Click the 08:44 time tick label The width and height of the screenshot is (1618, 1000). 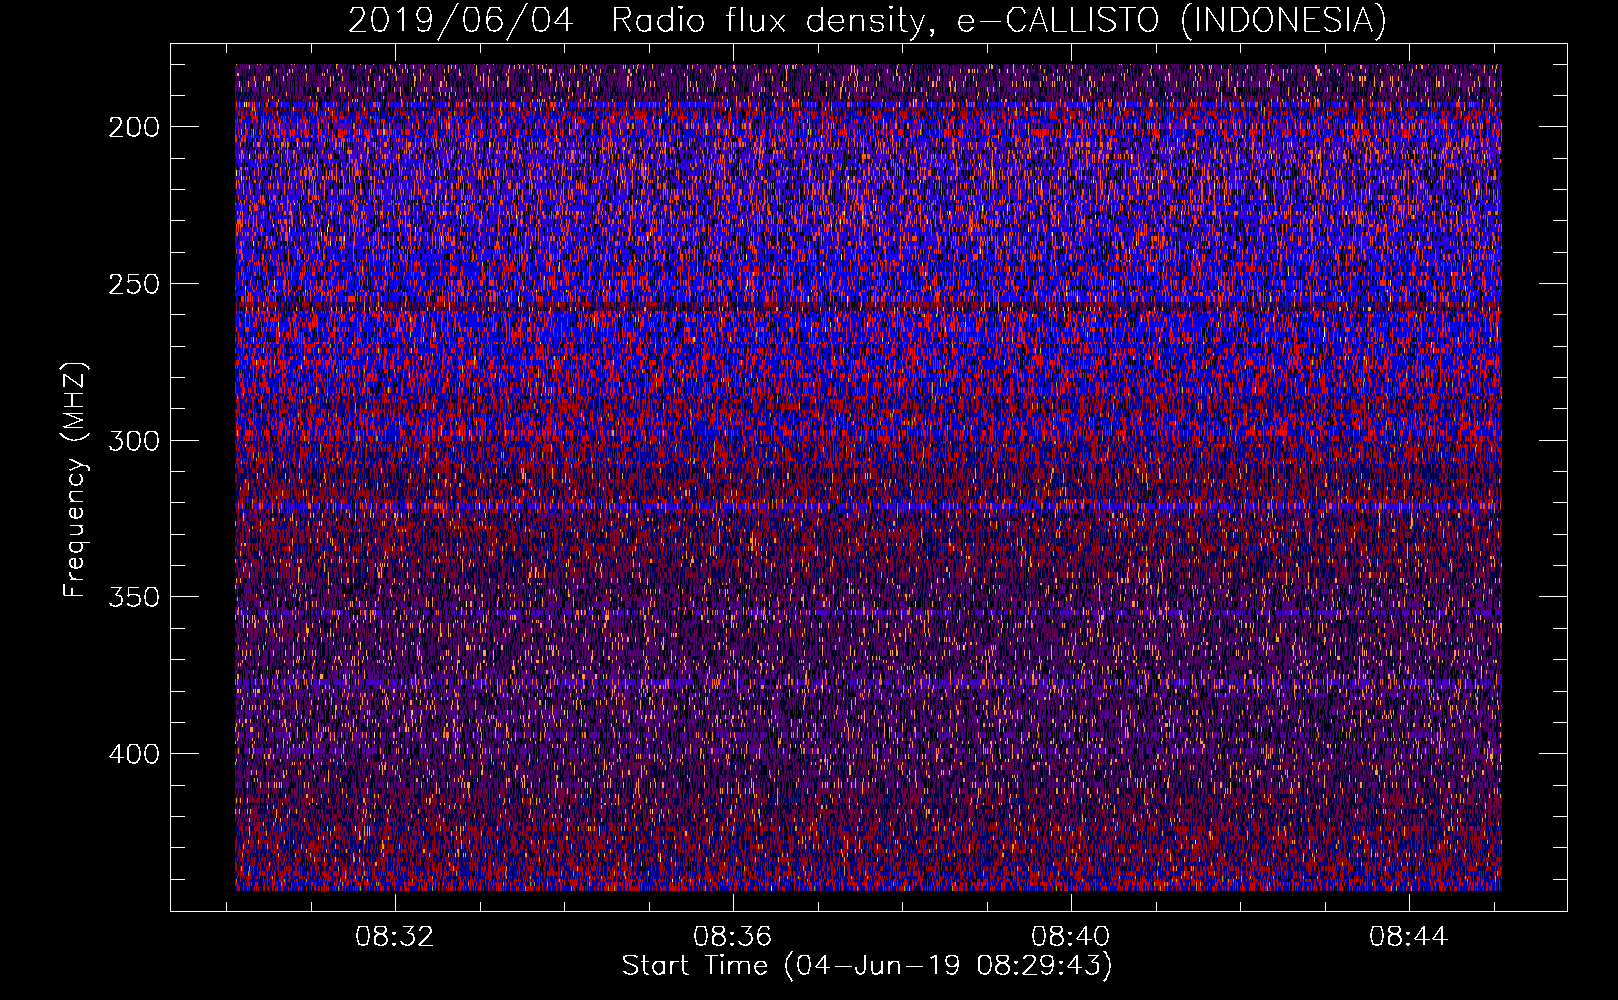click(x=1409, y=937)
